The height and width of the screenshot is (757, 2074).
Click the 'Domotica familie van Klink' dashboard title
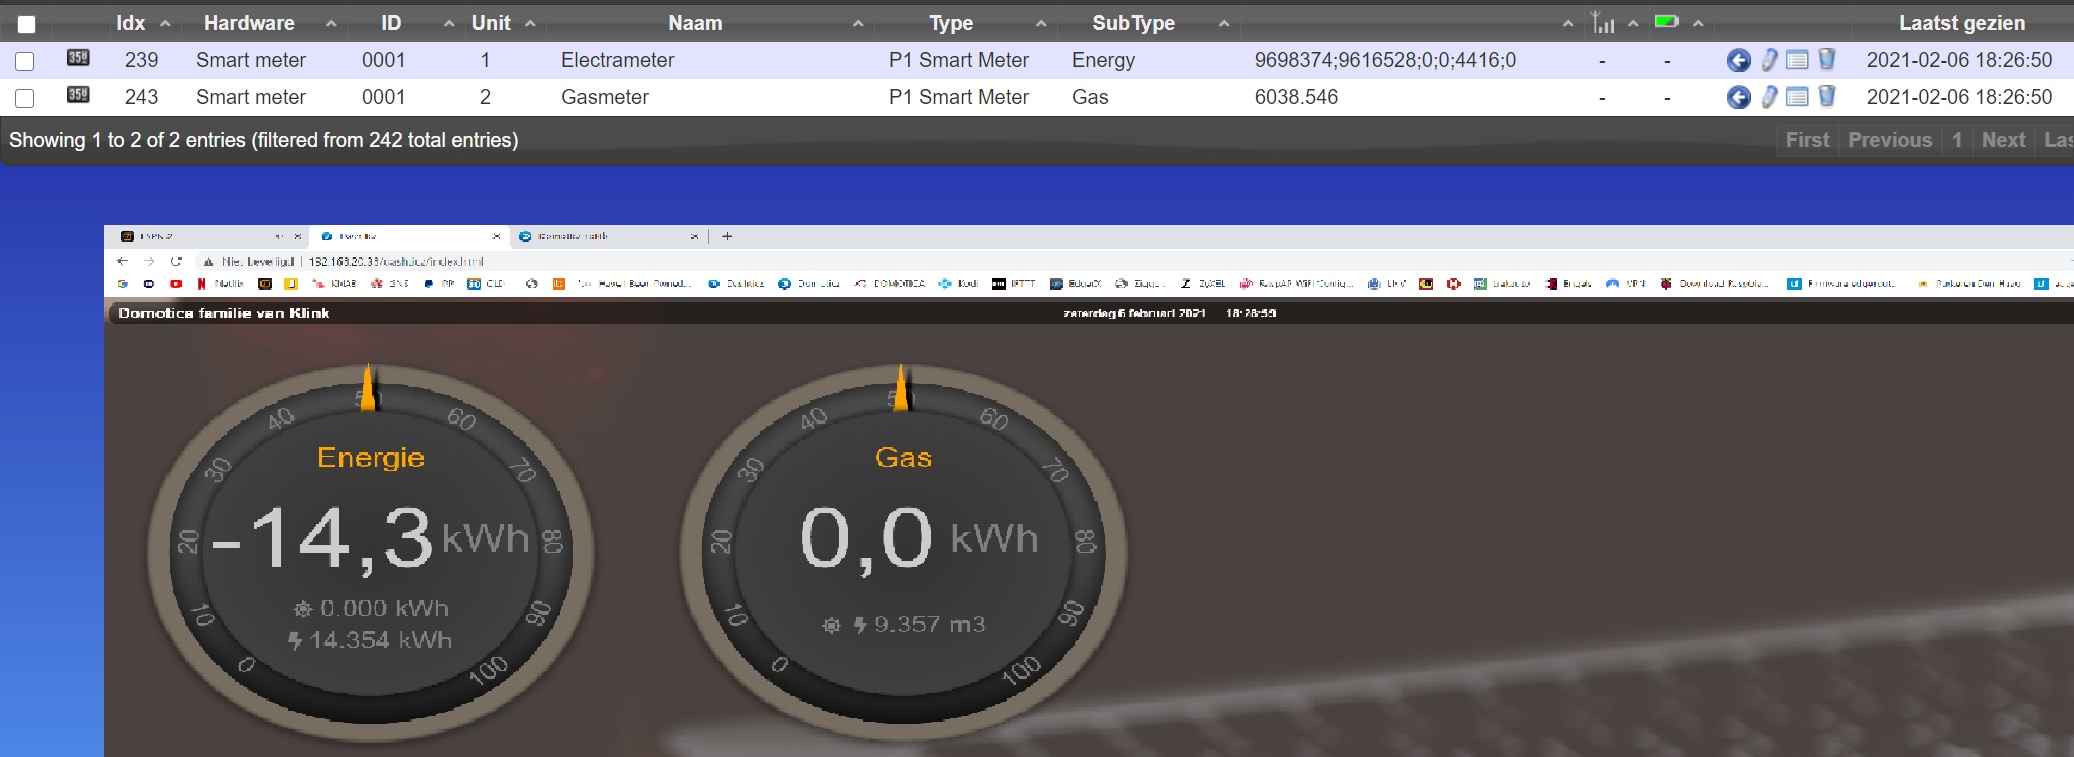[x=224, y=313]
